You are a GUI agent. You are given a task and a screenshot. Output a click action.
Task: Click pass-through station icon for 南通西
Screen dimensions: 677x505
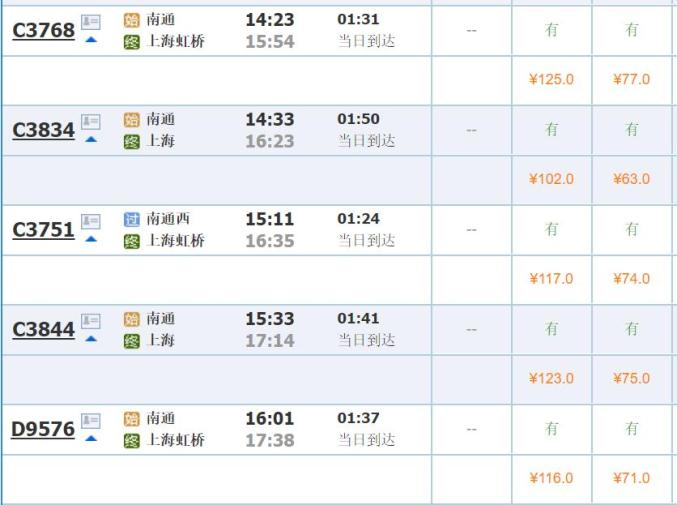pyautogui.click(x=132, y=219)
